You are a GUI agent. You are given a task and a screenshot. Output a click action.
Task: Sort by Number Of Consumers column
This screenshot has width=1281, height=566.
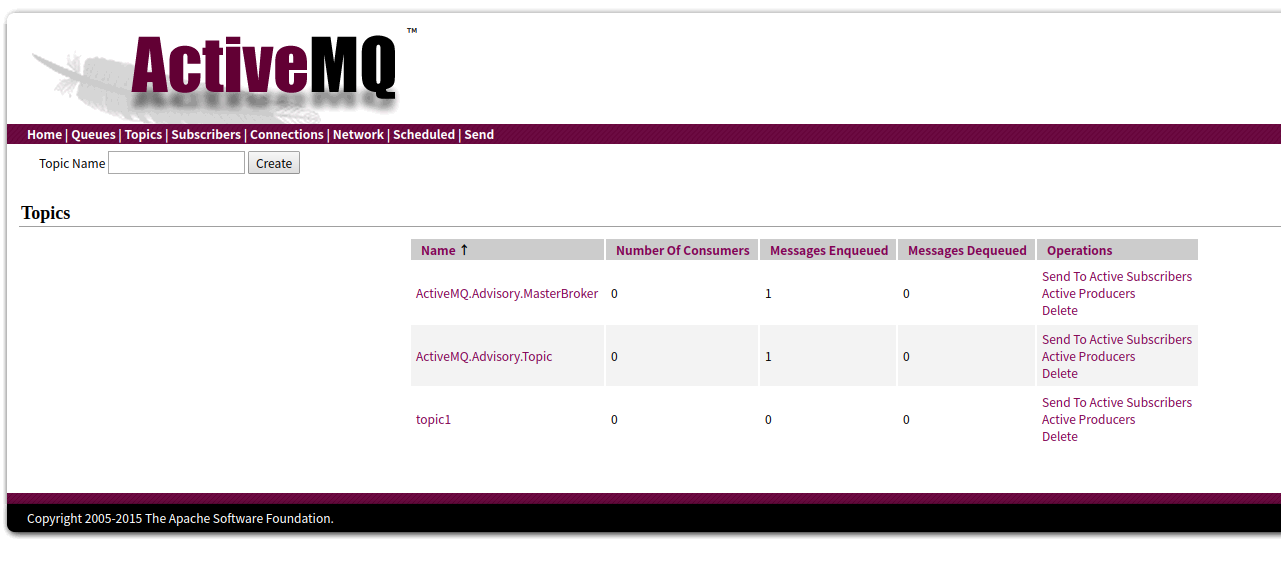tap(683, 250)
